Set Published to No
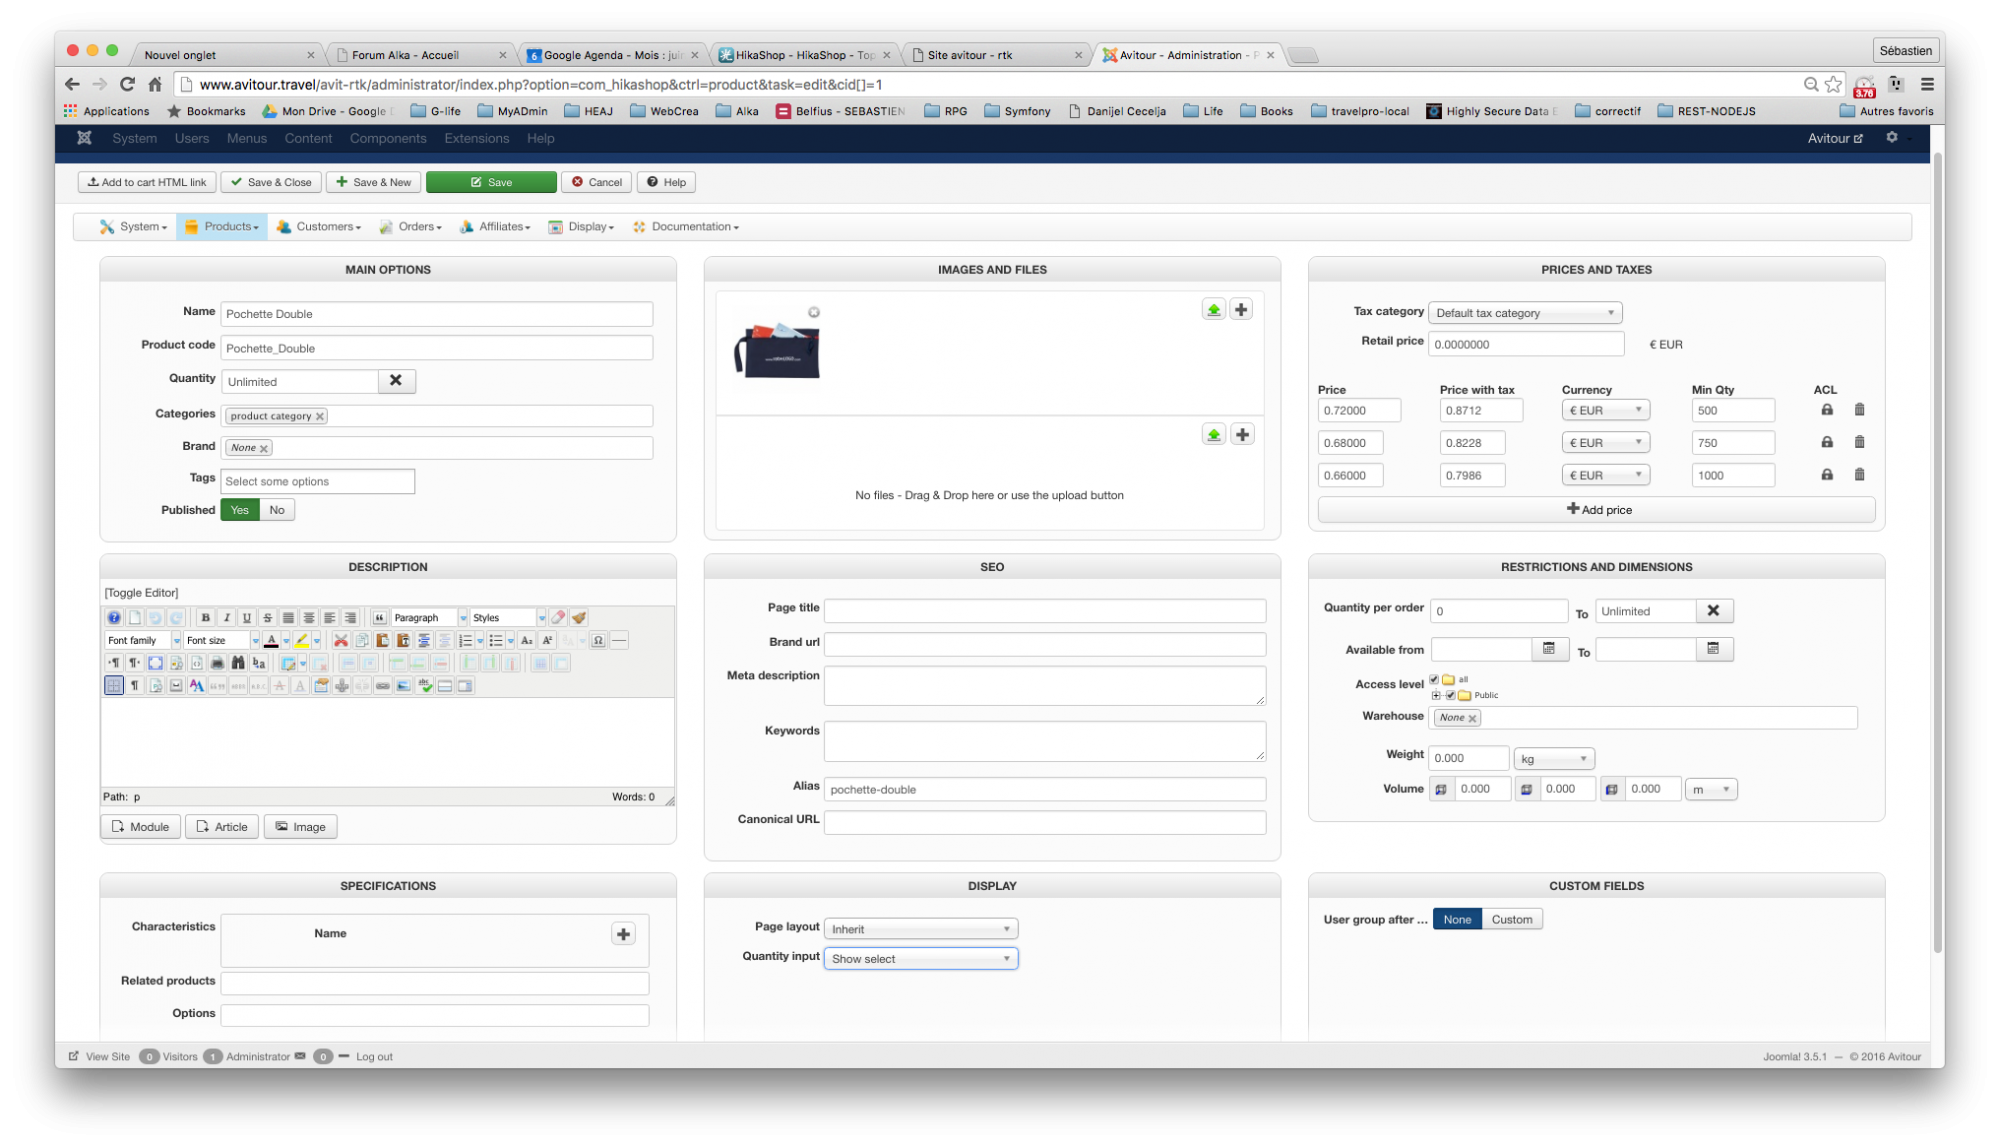The image size is (2000, 1147). 277,510
